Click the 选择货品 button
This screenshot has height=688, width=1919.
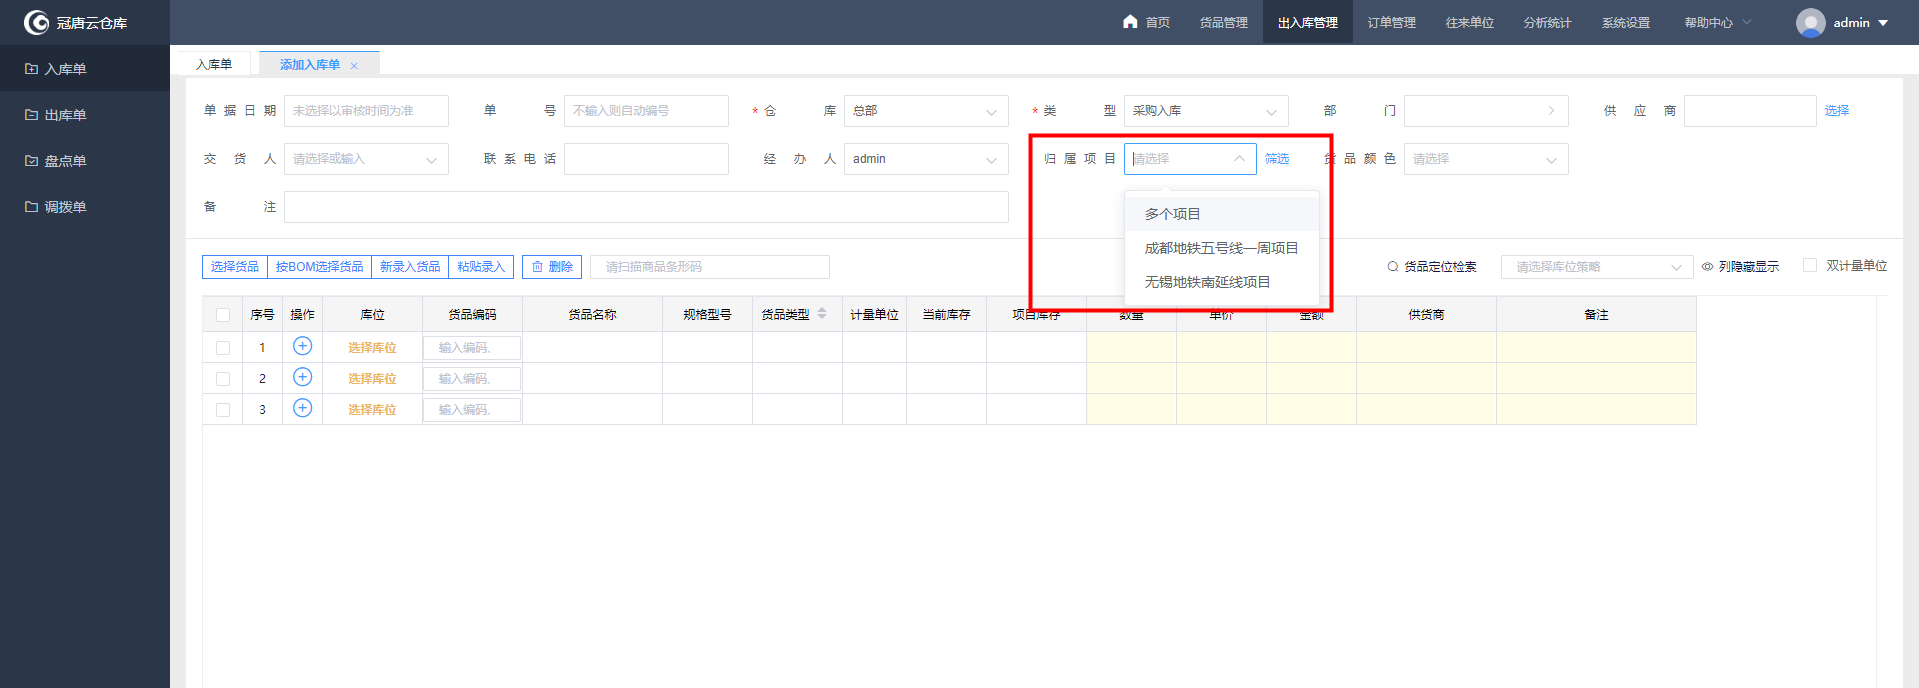point(235,267)
